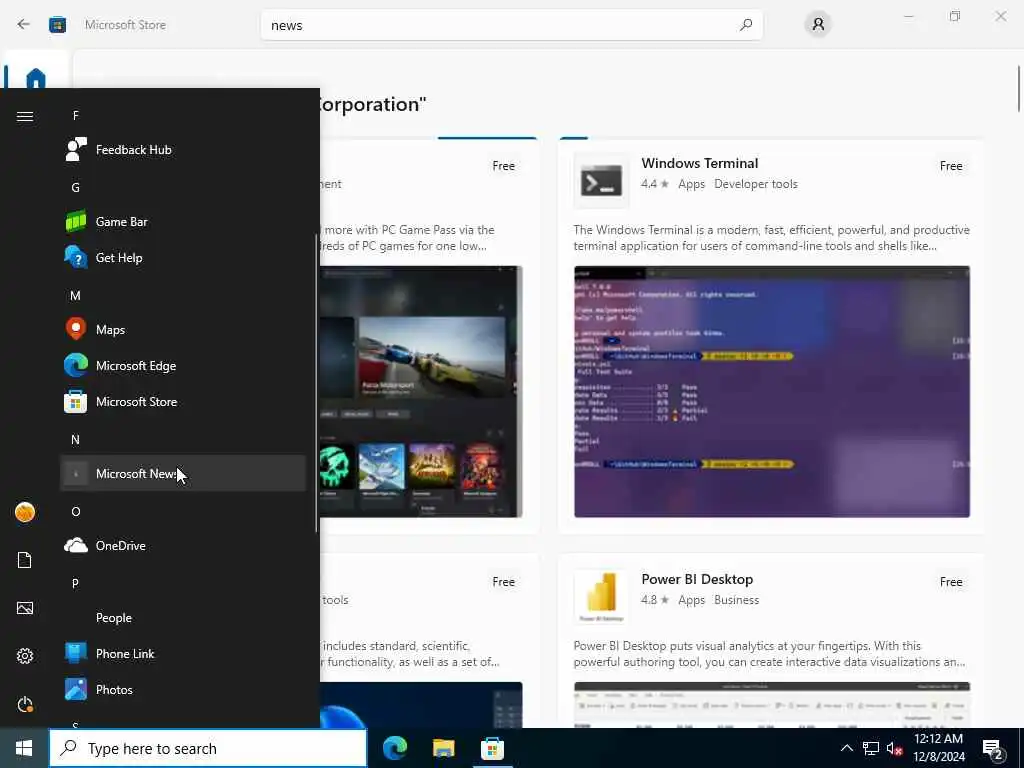Open Feedback Hub from Start menu
Viewport: 1024px width, 768px height.
tap(183, 150)
